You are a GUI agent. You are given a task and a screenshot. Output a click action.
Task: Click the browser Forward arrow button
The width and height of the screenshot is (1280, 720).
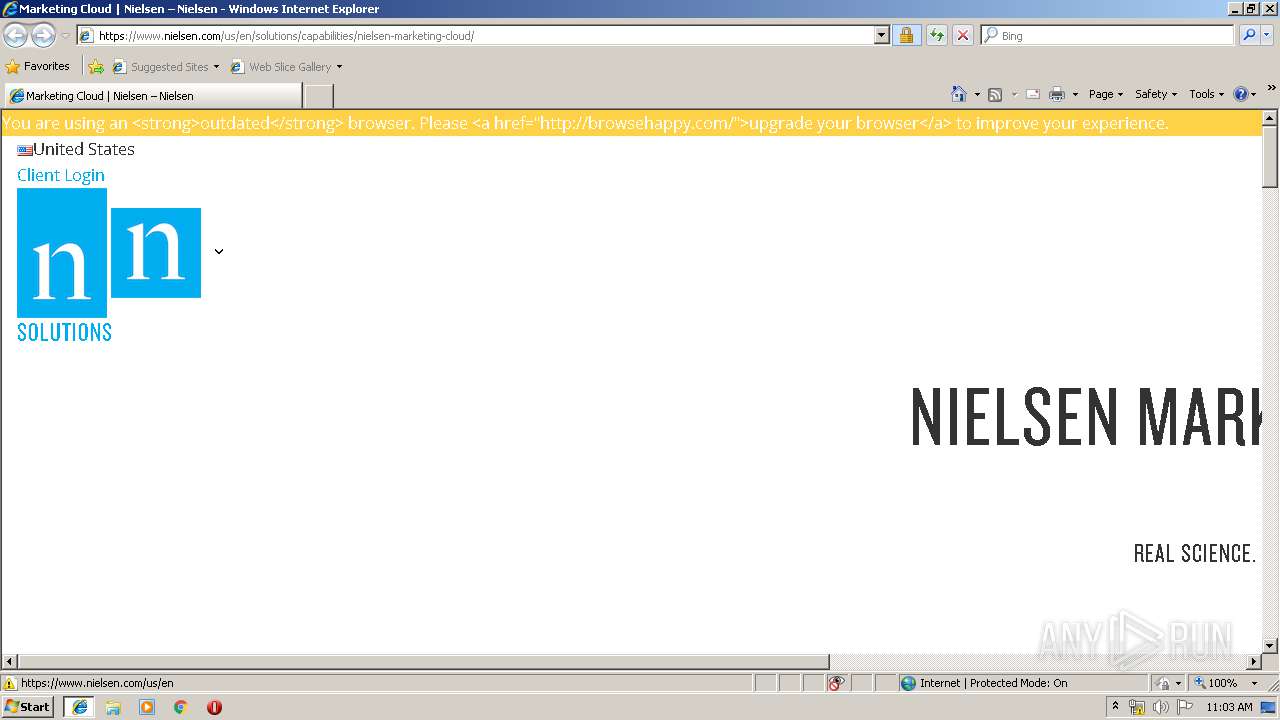(43, 36)
